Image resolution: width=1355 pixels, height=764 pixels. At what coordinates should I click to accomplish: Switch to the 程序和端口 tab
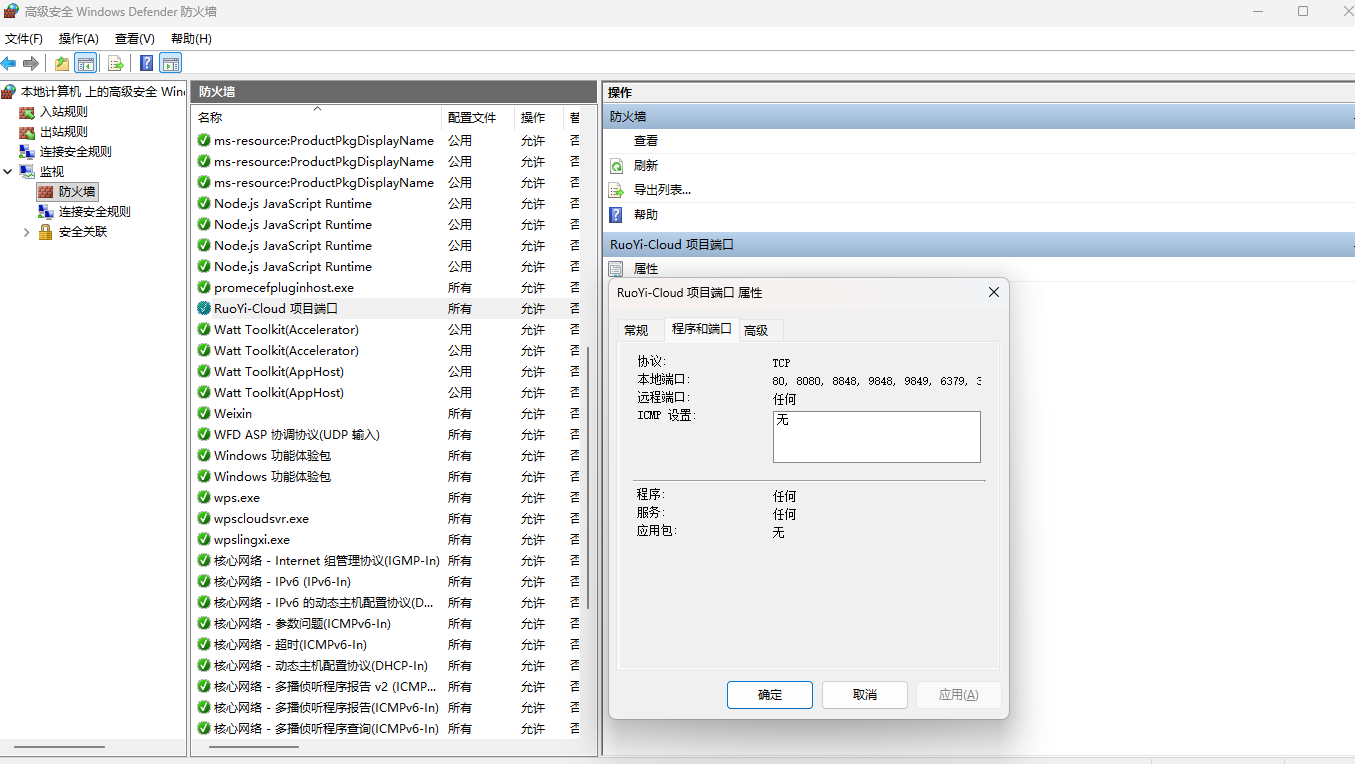(x=702, y=328)
